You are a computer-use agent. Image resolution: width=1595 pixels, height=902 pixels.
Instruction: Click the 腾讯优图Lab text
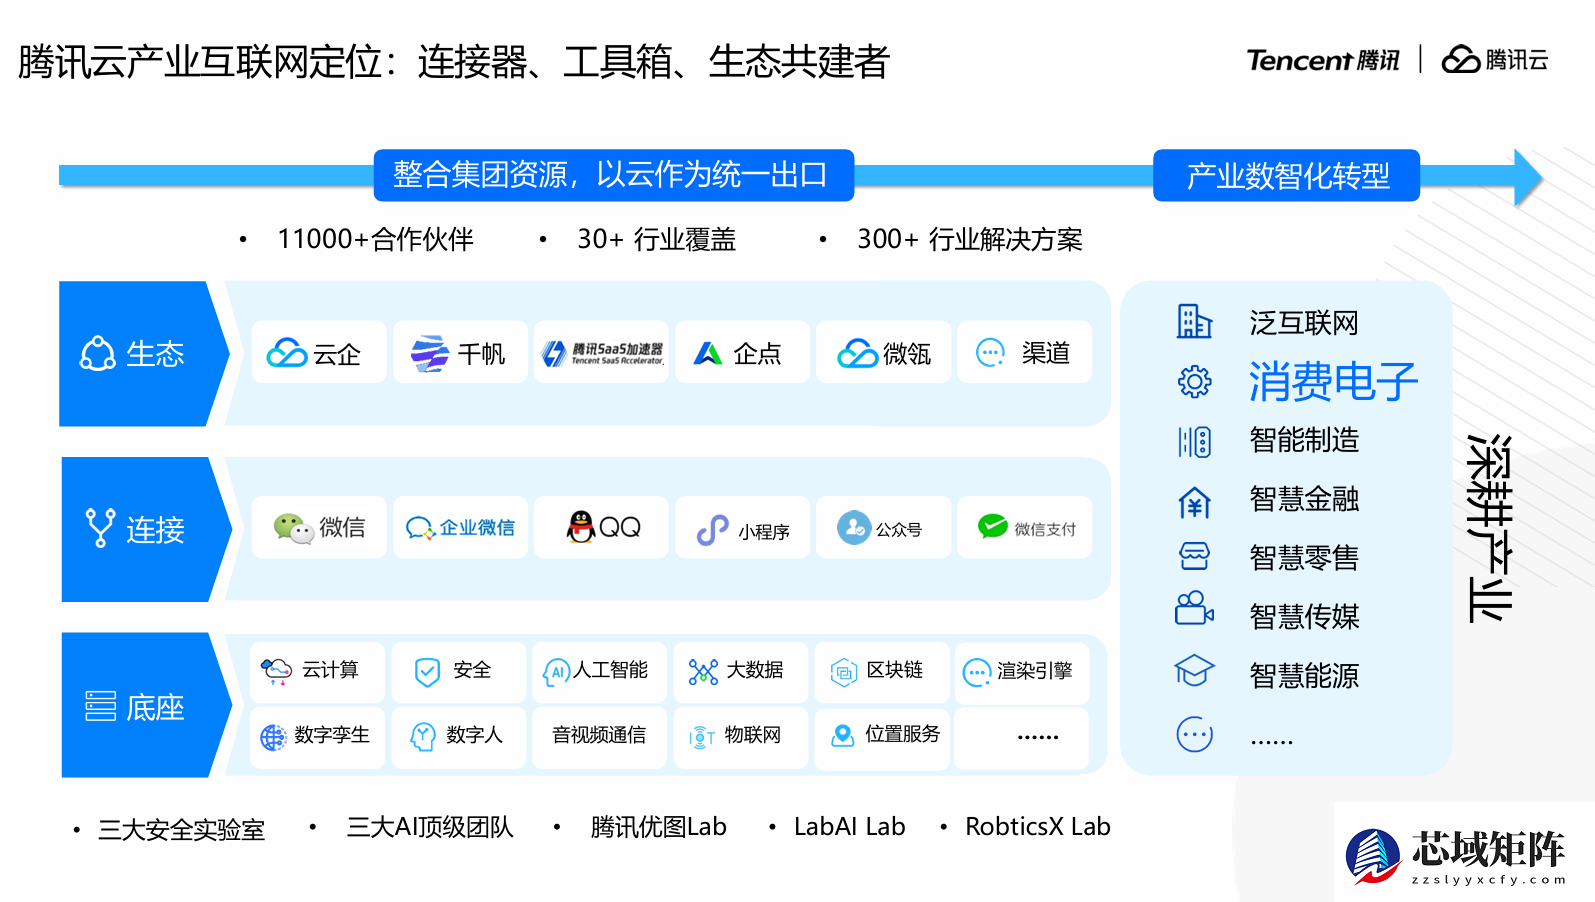pos(658,827)
